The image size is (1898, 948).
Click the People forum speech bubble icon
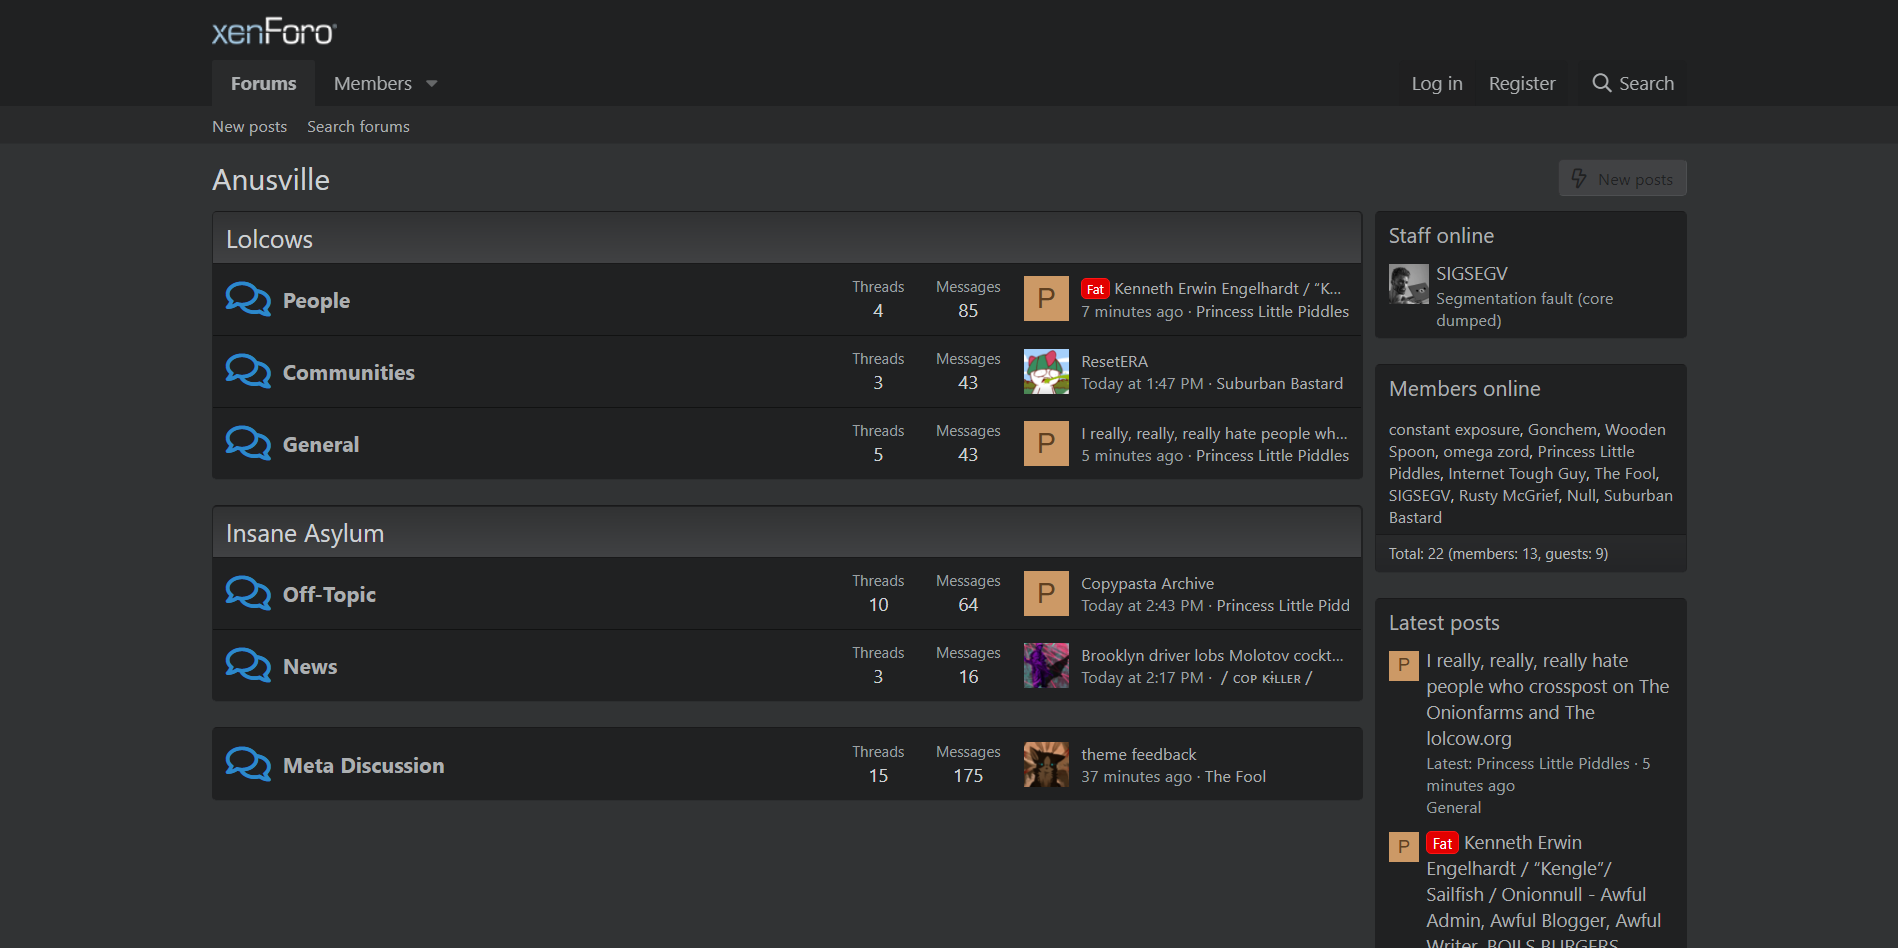[x=248, y=299]
